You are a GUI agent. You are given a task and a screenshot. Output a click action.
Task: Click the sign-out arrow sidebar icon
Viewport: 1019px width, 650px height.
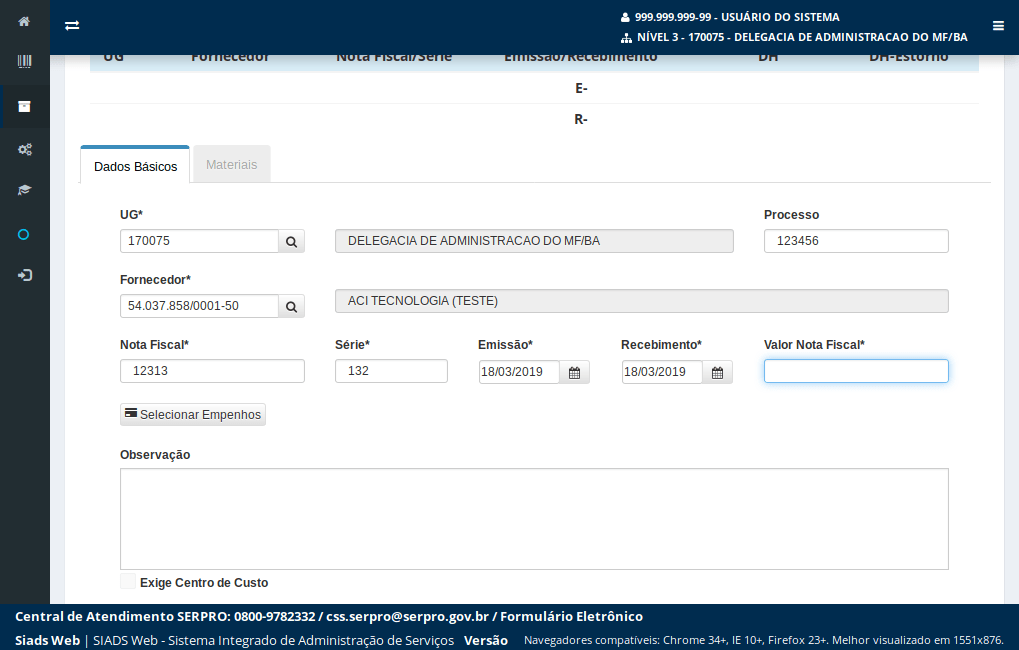(25, 276)
